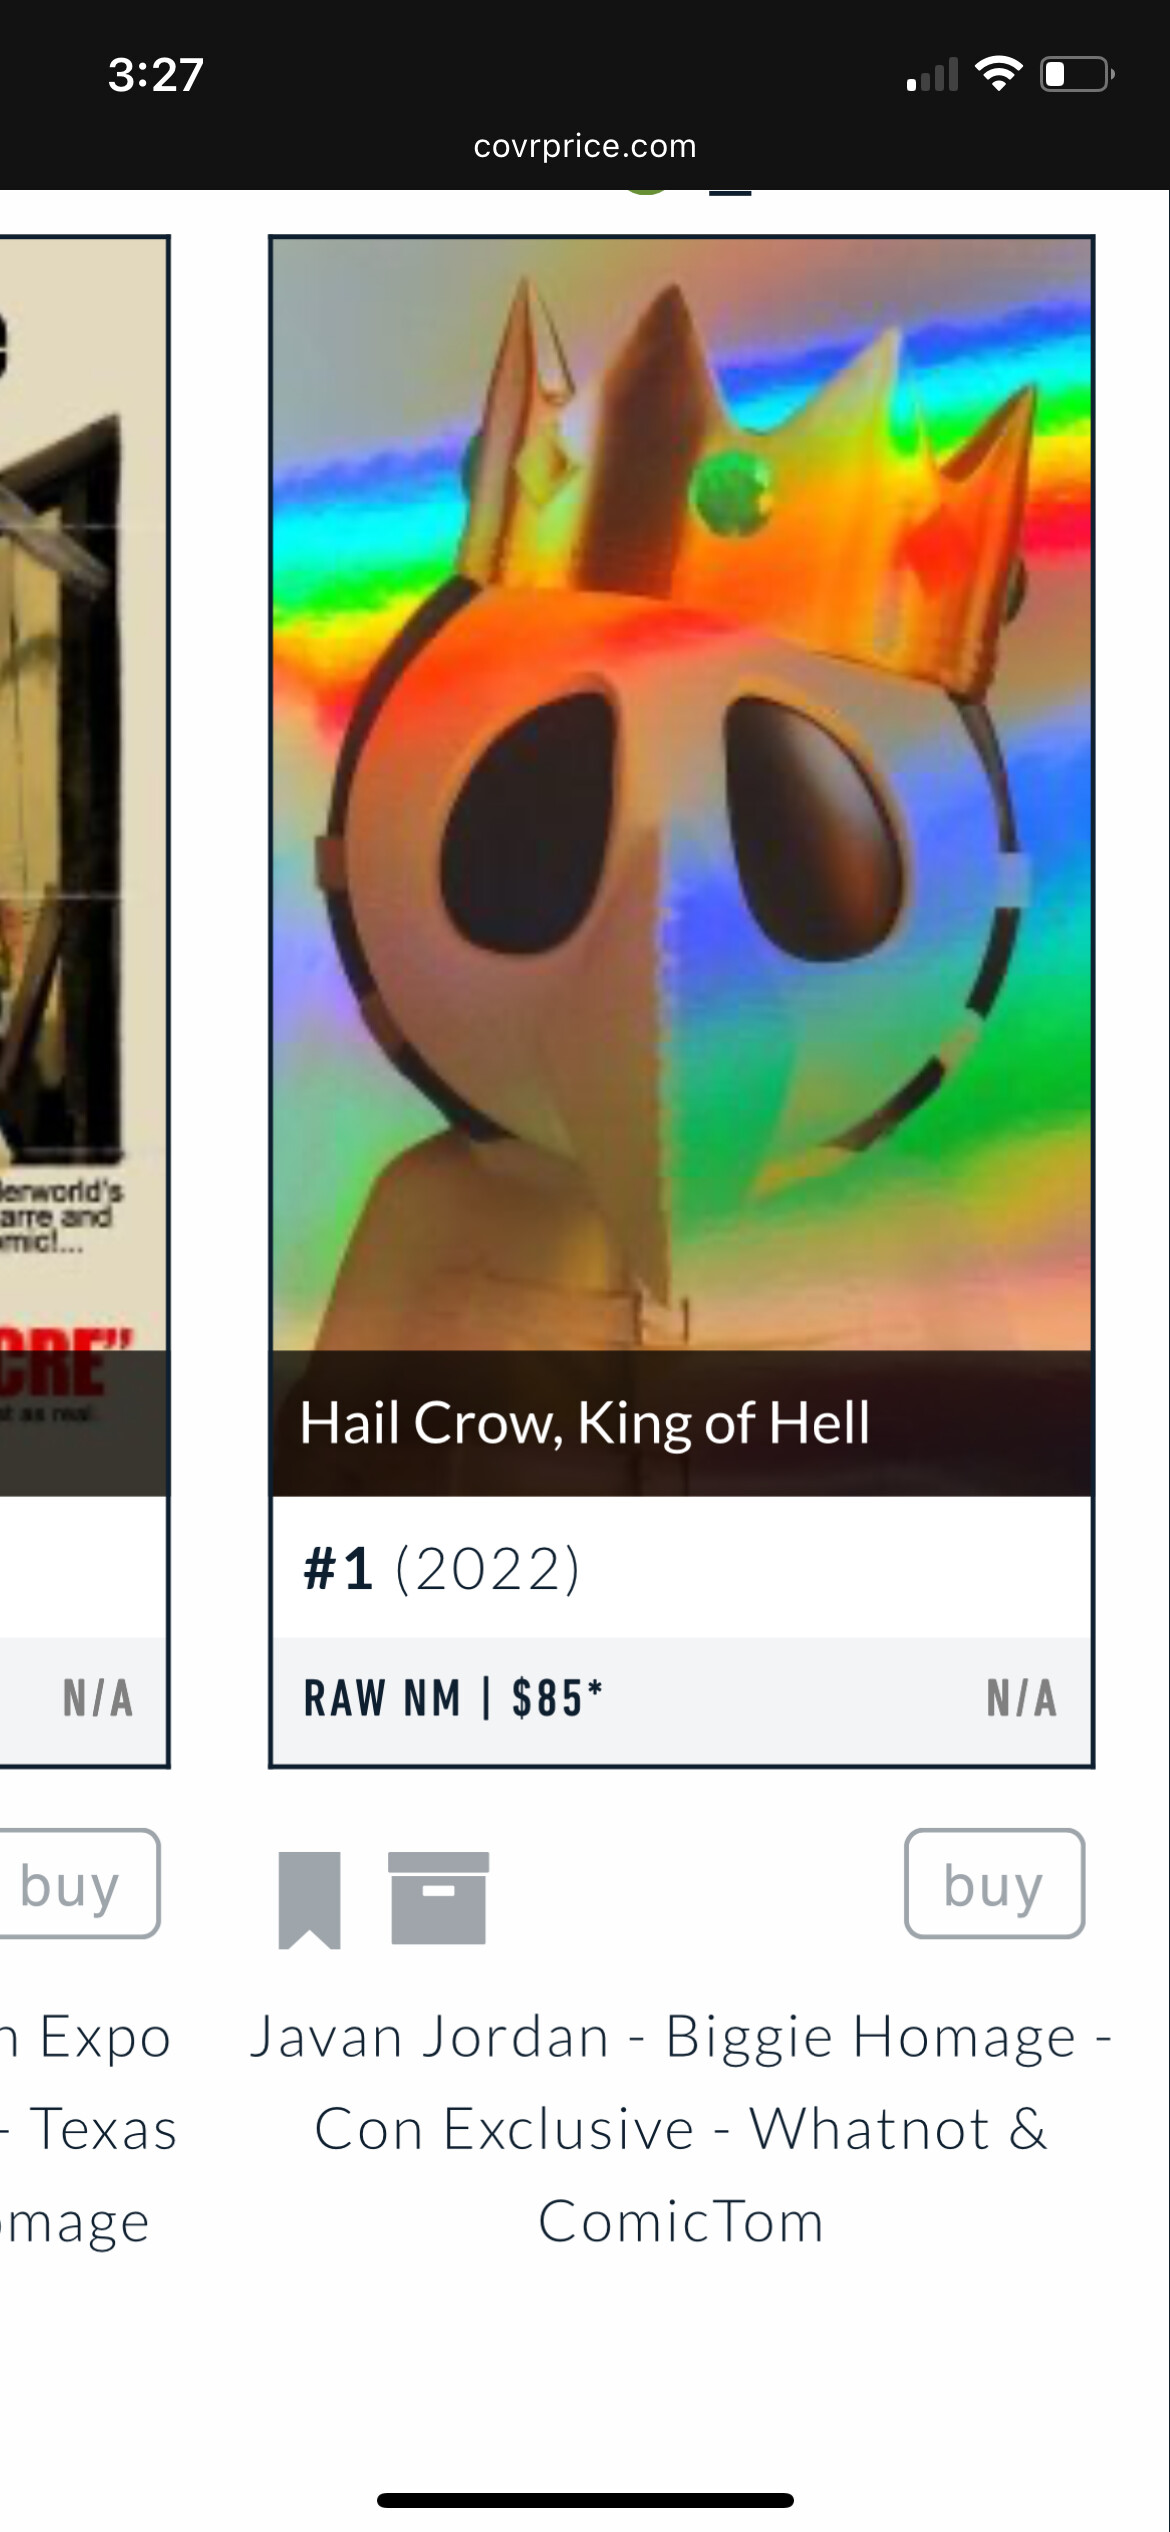Click buy for Hail Crow #1

[995, 1884]
